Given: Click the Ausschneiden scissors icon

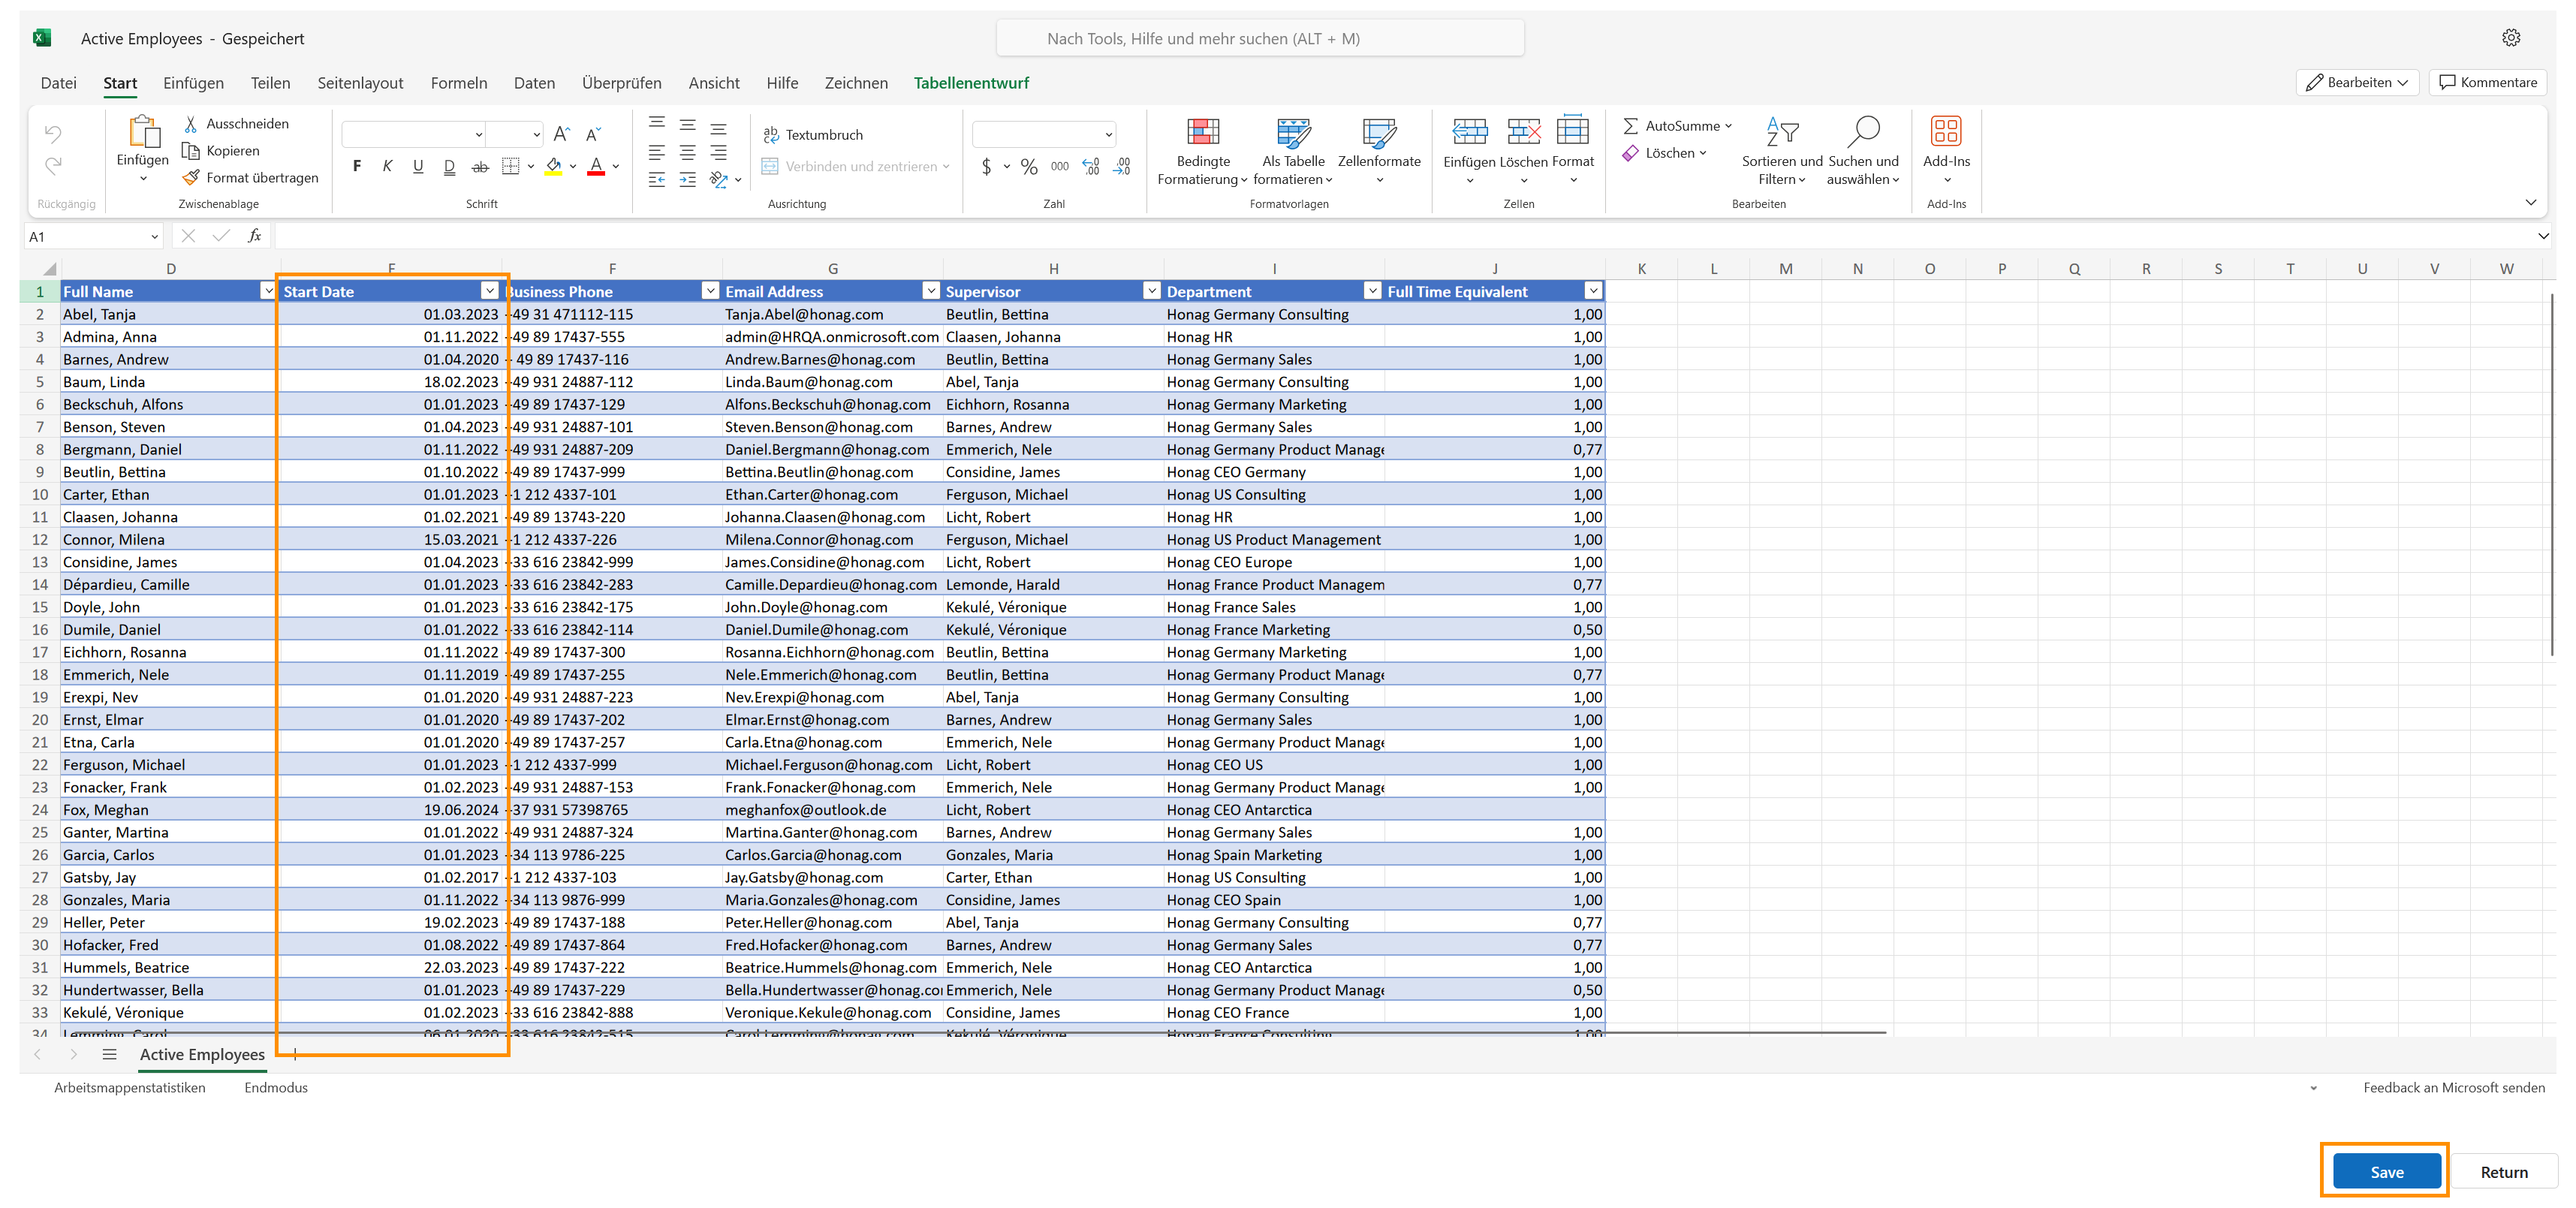Looking at the screenshot, I should click(x=191, y=124).
